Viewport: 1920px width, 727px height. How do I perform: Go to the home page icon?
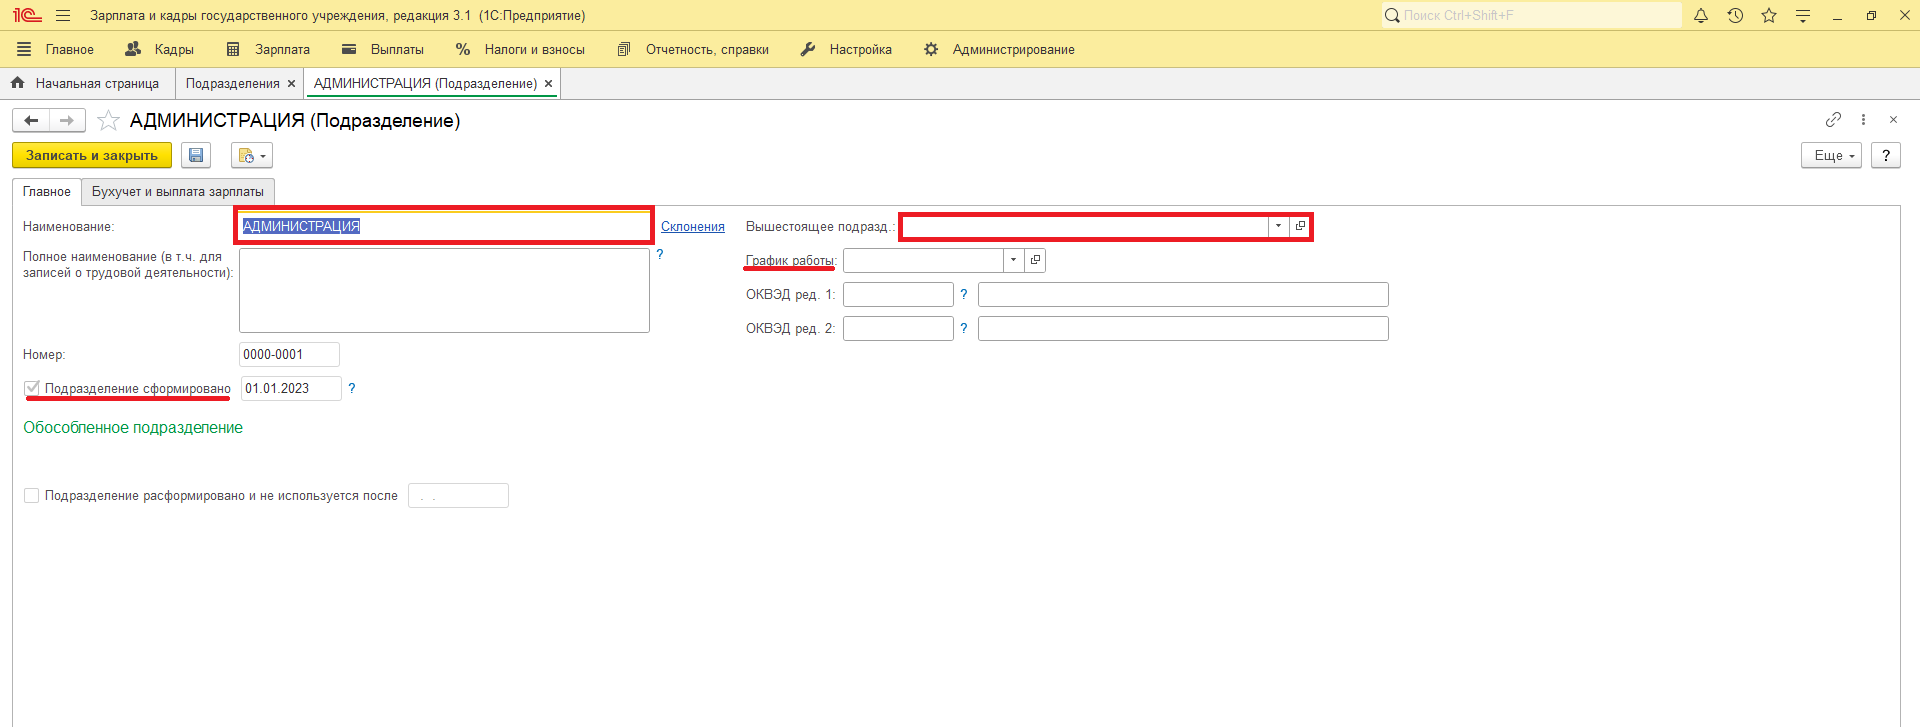(x=17, y=83)
